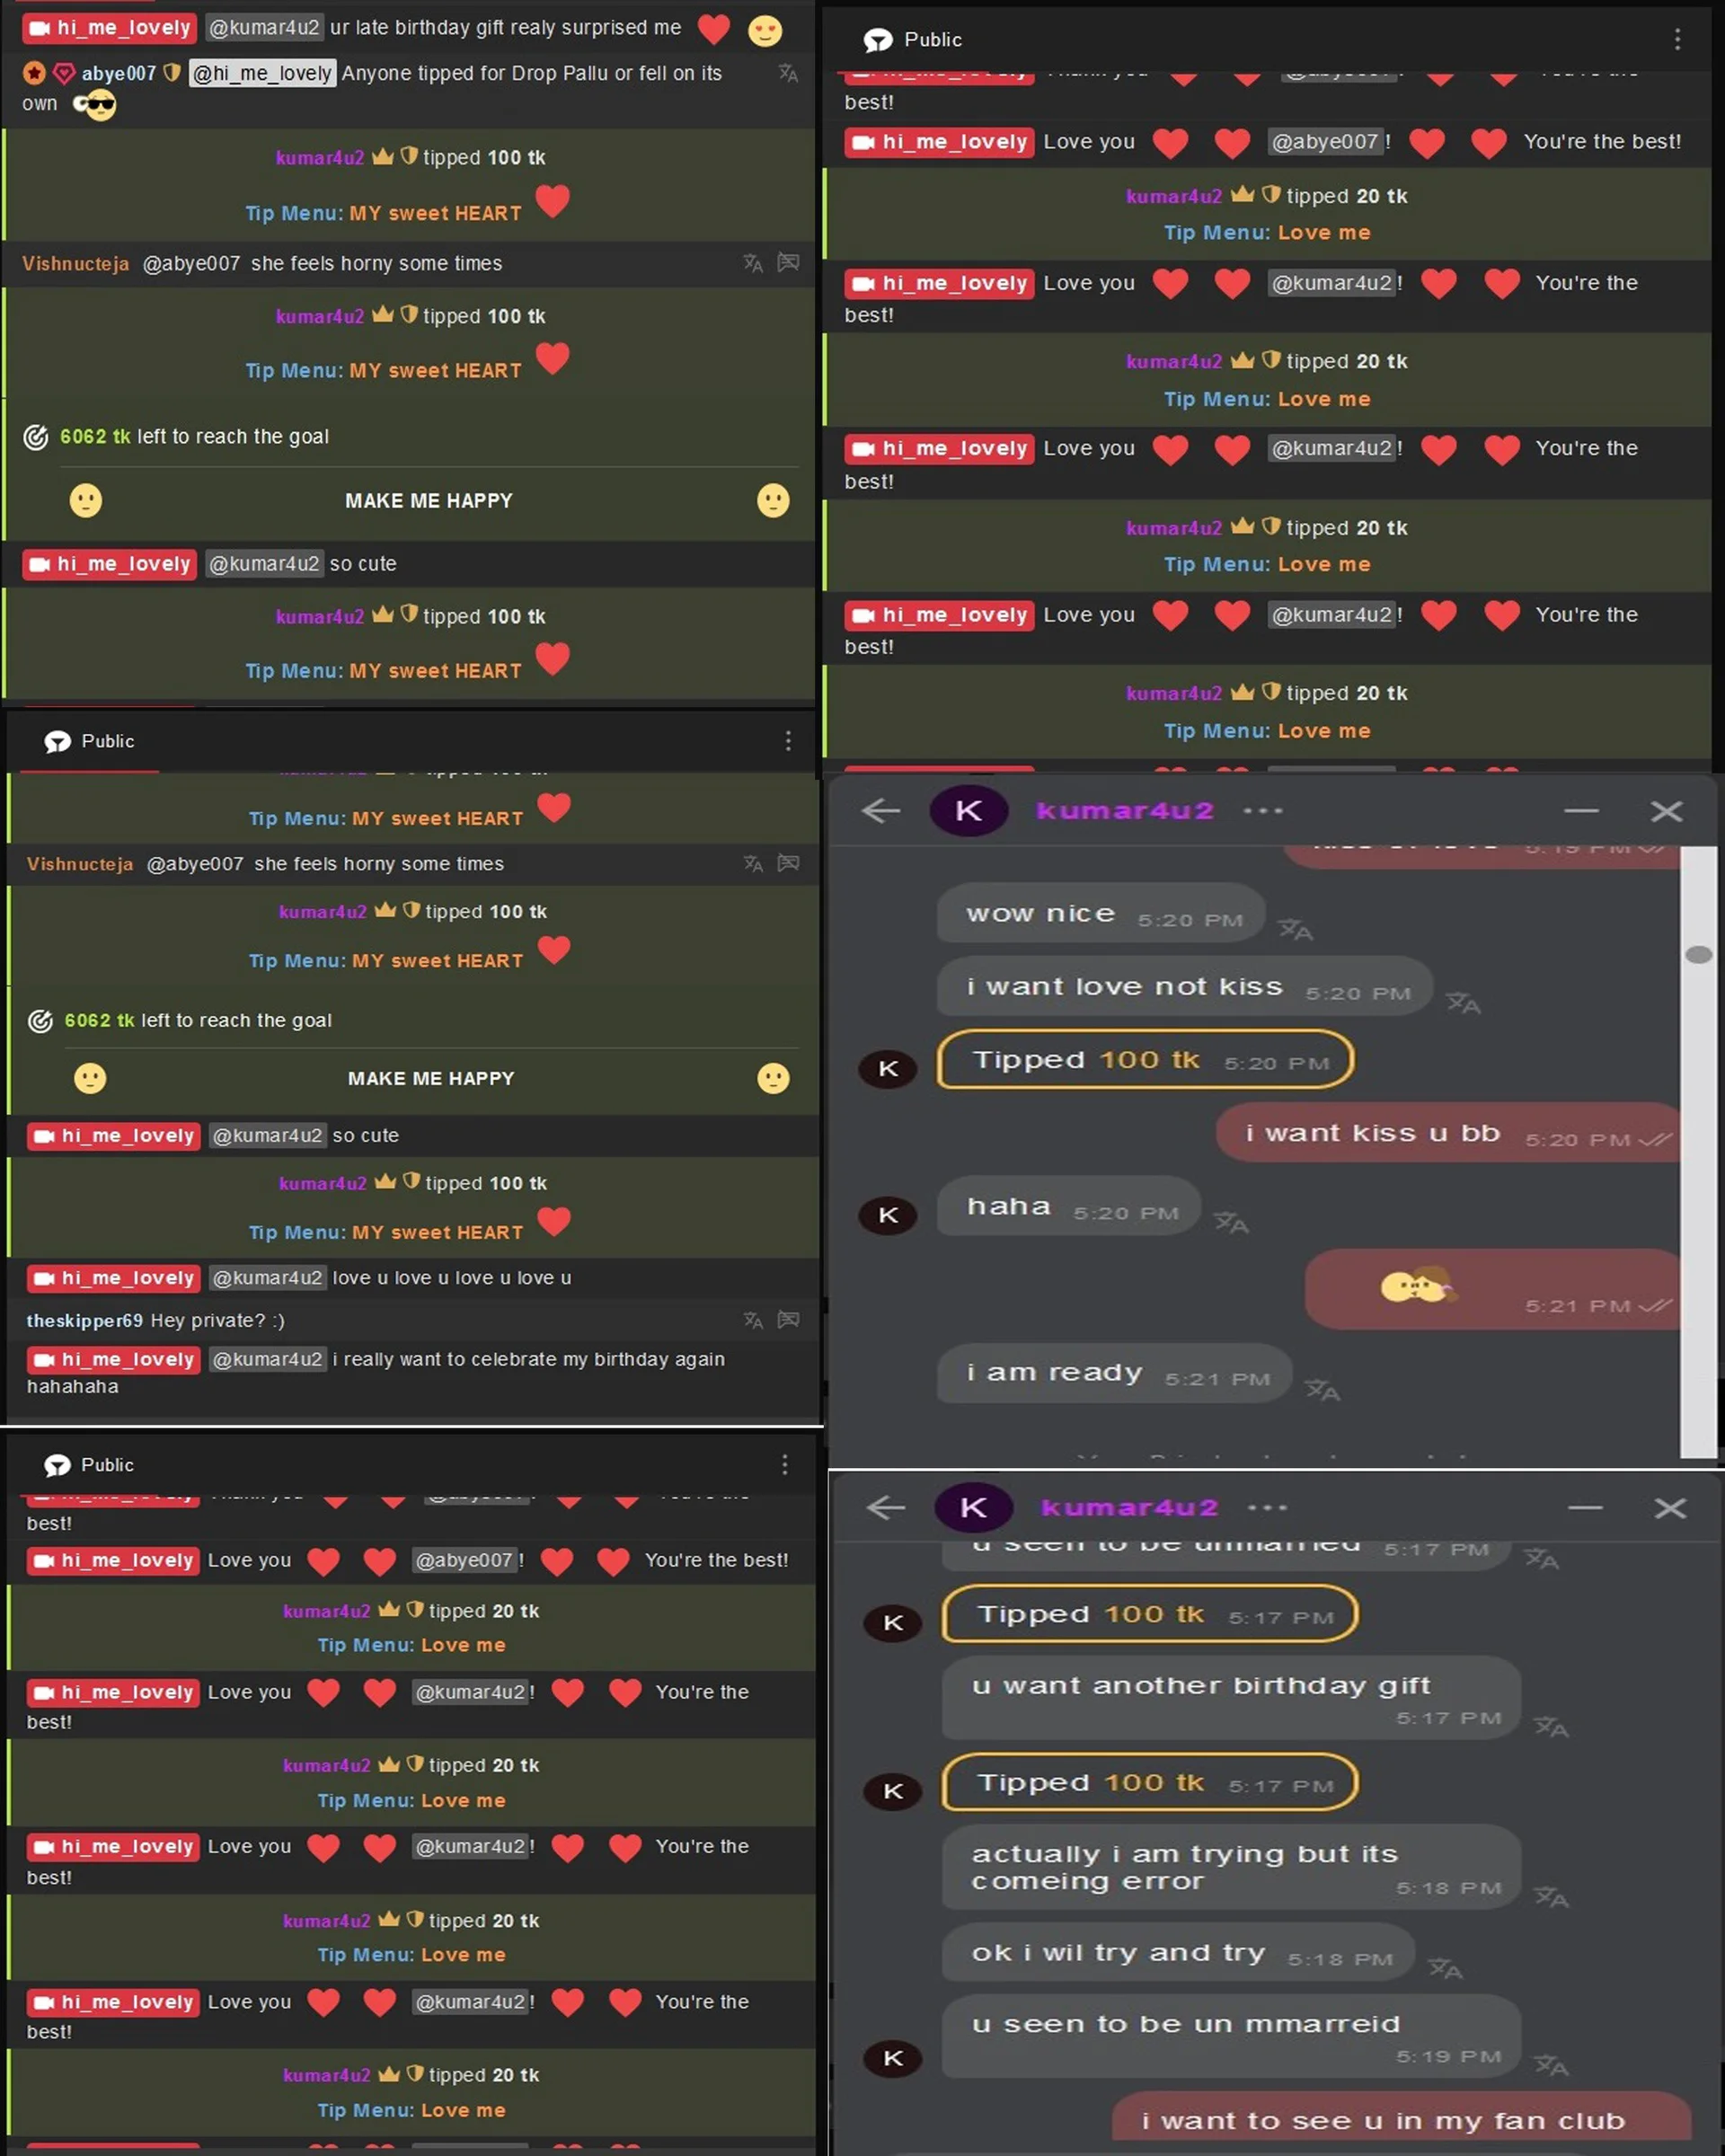Open kumar4u2 username in upper private chat header
1725x2156 pixels.
[1125, 811]
